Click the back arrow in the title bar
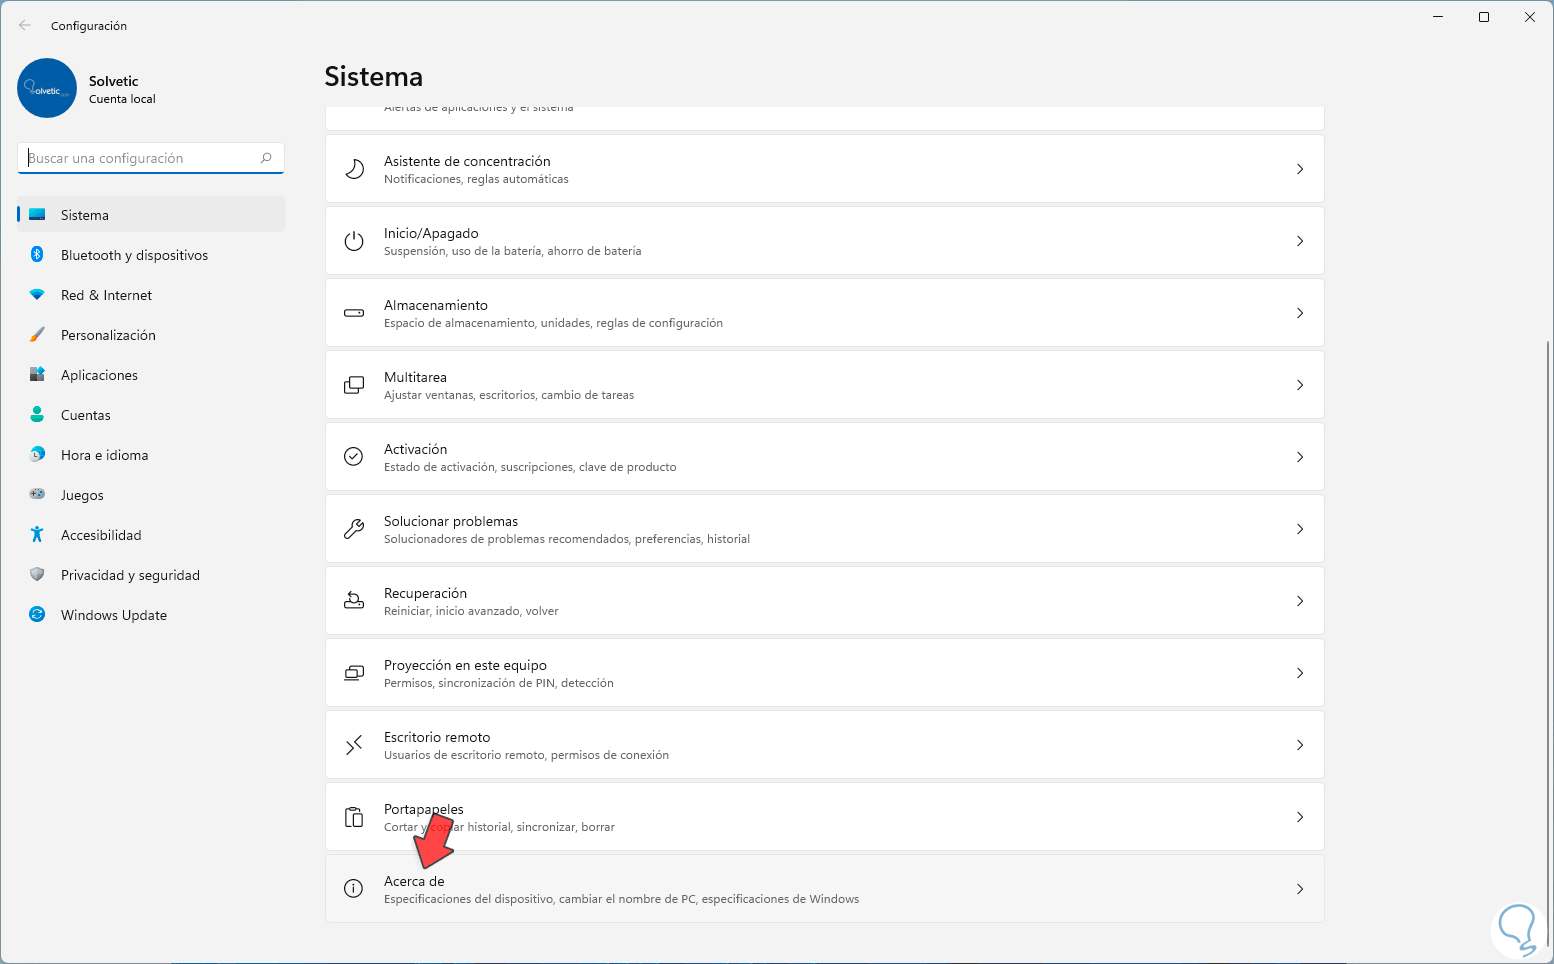This screenshot has width=1554, height=964. pos(25,26)
